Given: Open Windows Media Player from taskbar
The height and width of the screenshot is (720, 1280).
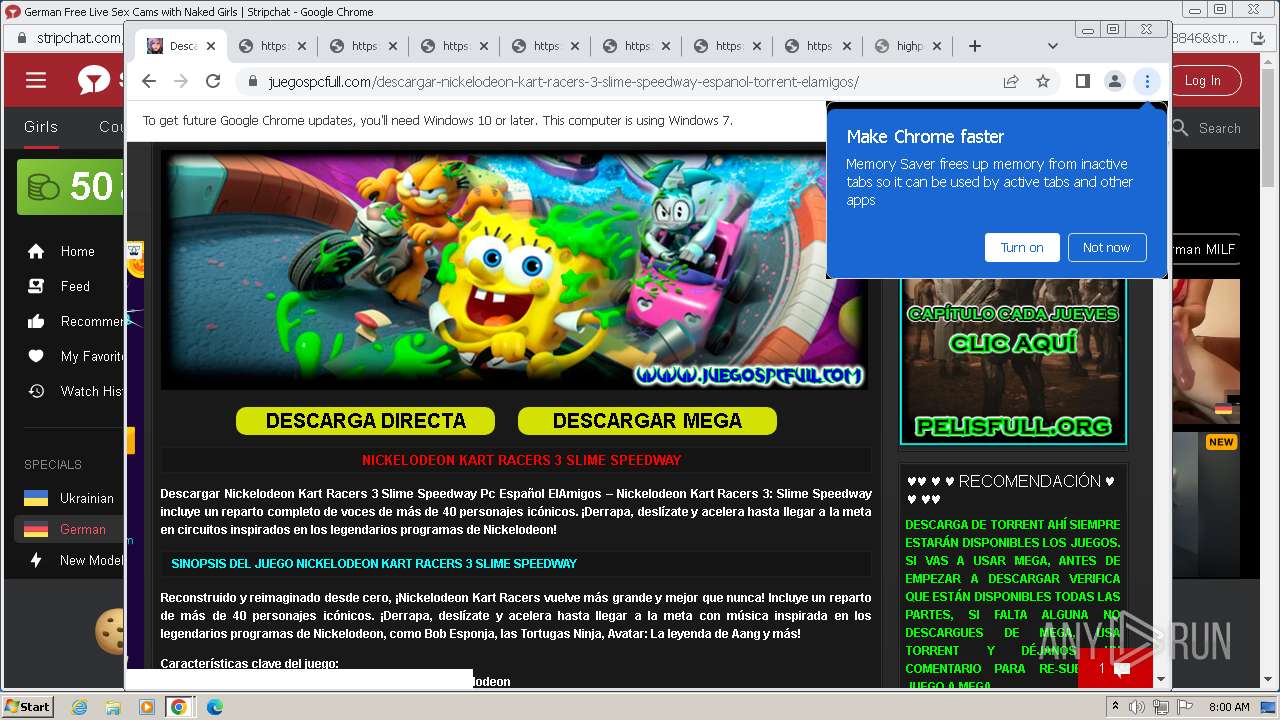Looking at the screenshot, I should pyautogui.click(x=146, y=707).
